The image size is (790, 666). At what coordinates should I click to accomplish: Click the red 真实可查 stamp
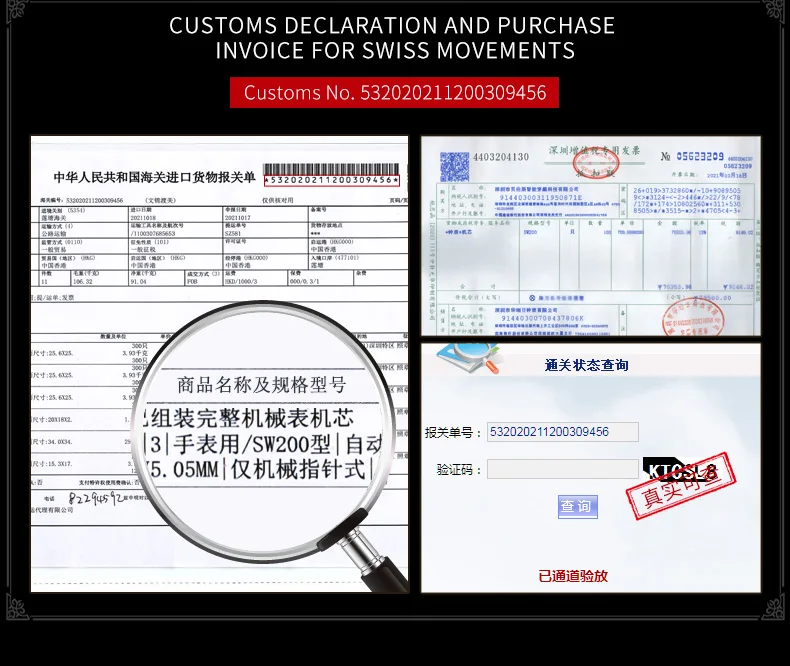tap(681, 486)
